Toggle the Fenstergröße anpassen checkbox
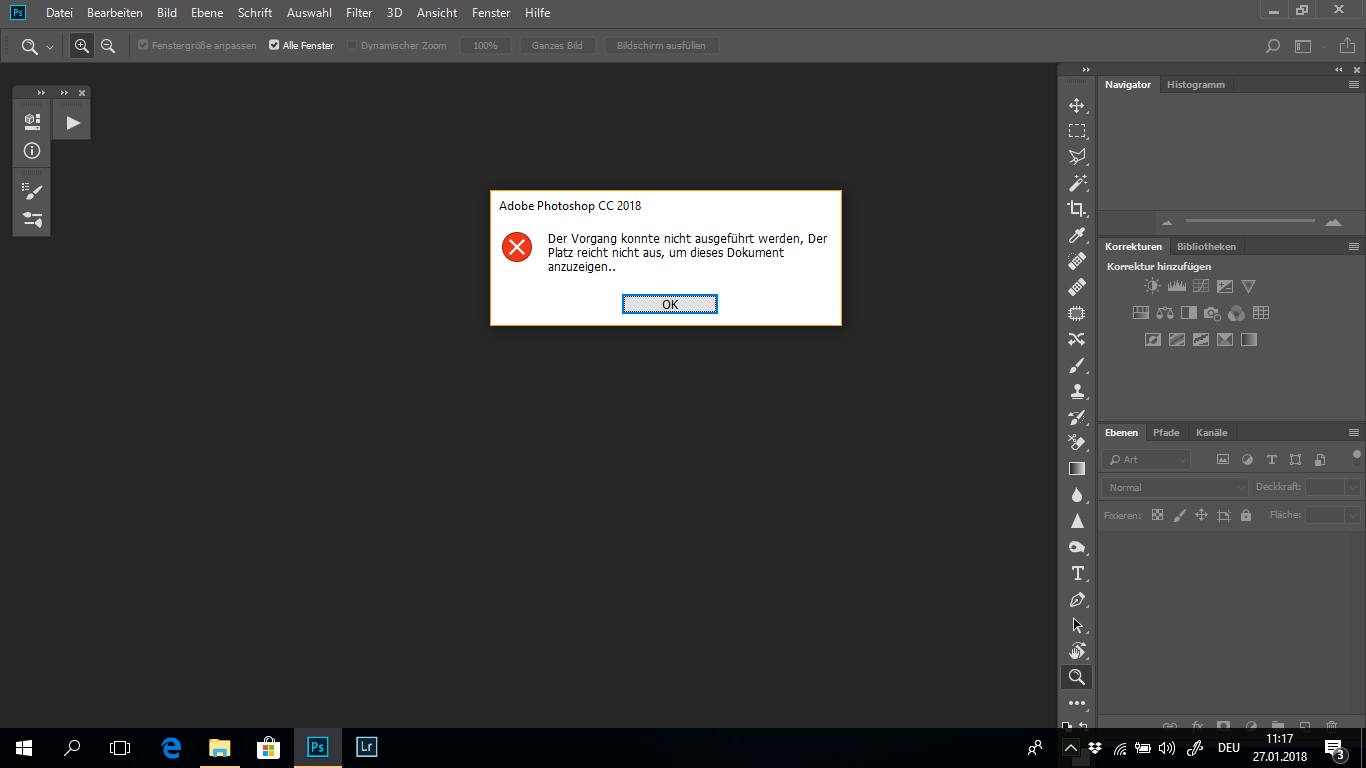1366x768 pixels. pos(143,45)
